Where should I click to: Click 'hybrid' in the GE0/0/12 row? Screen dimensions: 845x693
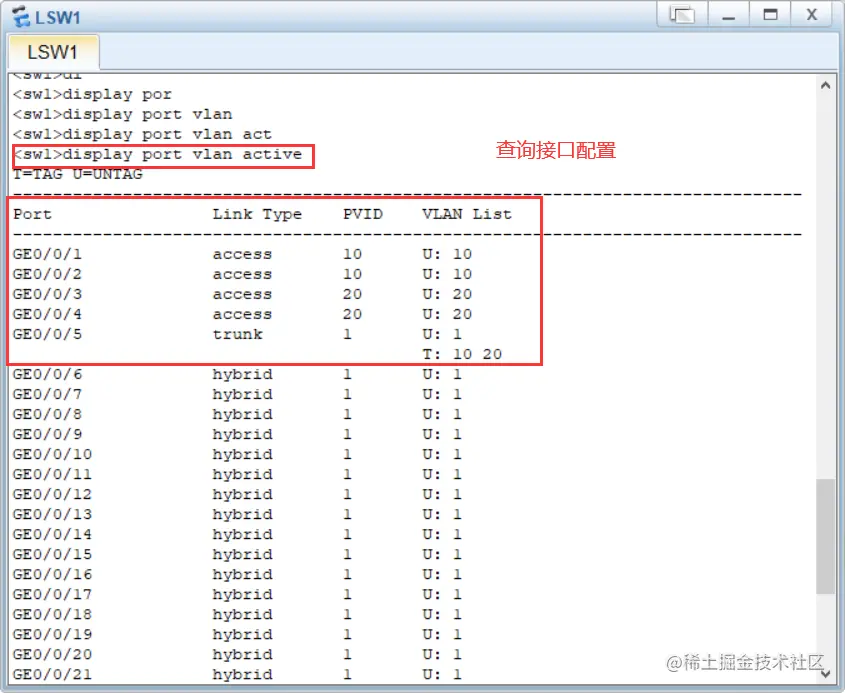point(242,494)
